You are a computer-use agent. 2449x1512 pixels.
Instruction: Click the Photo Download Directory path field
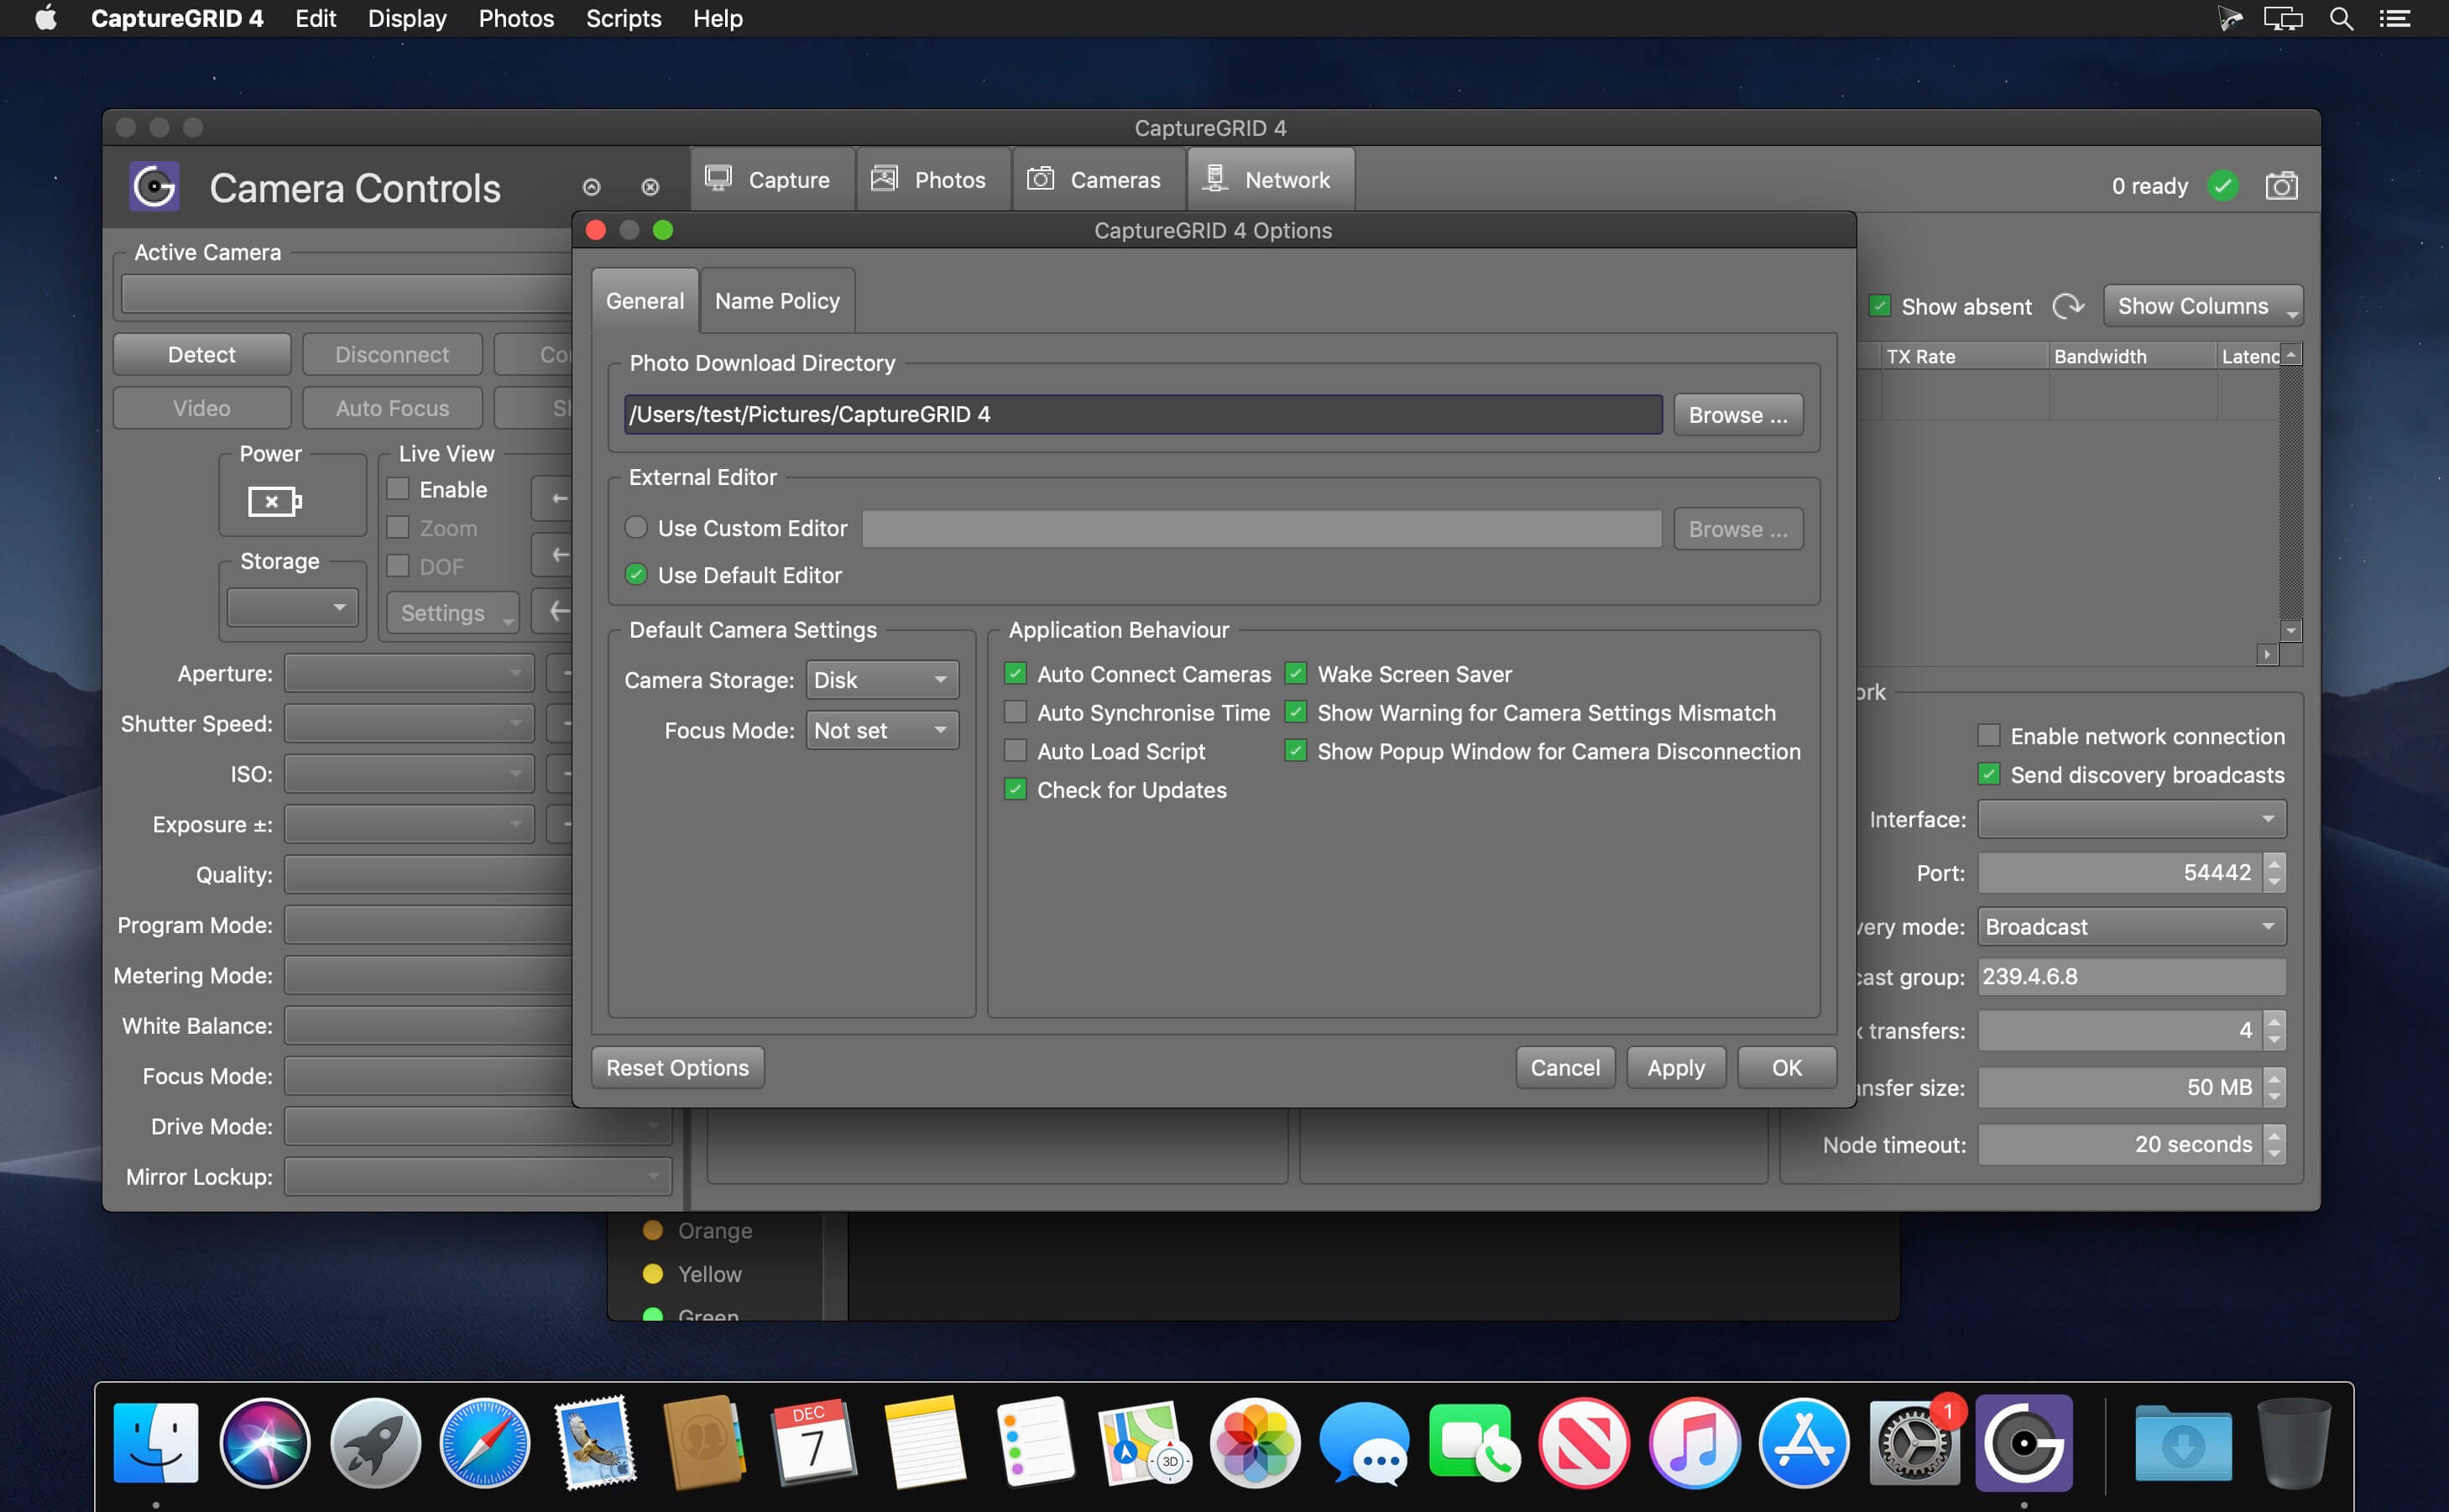(x=1143, y=414)
